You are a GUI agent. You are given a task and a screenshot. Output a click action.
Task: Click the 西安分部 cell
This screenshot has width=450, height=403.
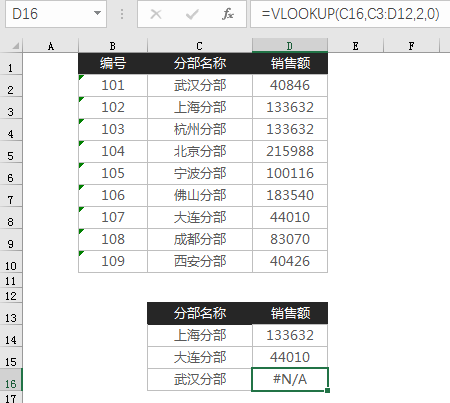[x=200, y=261]
